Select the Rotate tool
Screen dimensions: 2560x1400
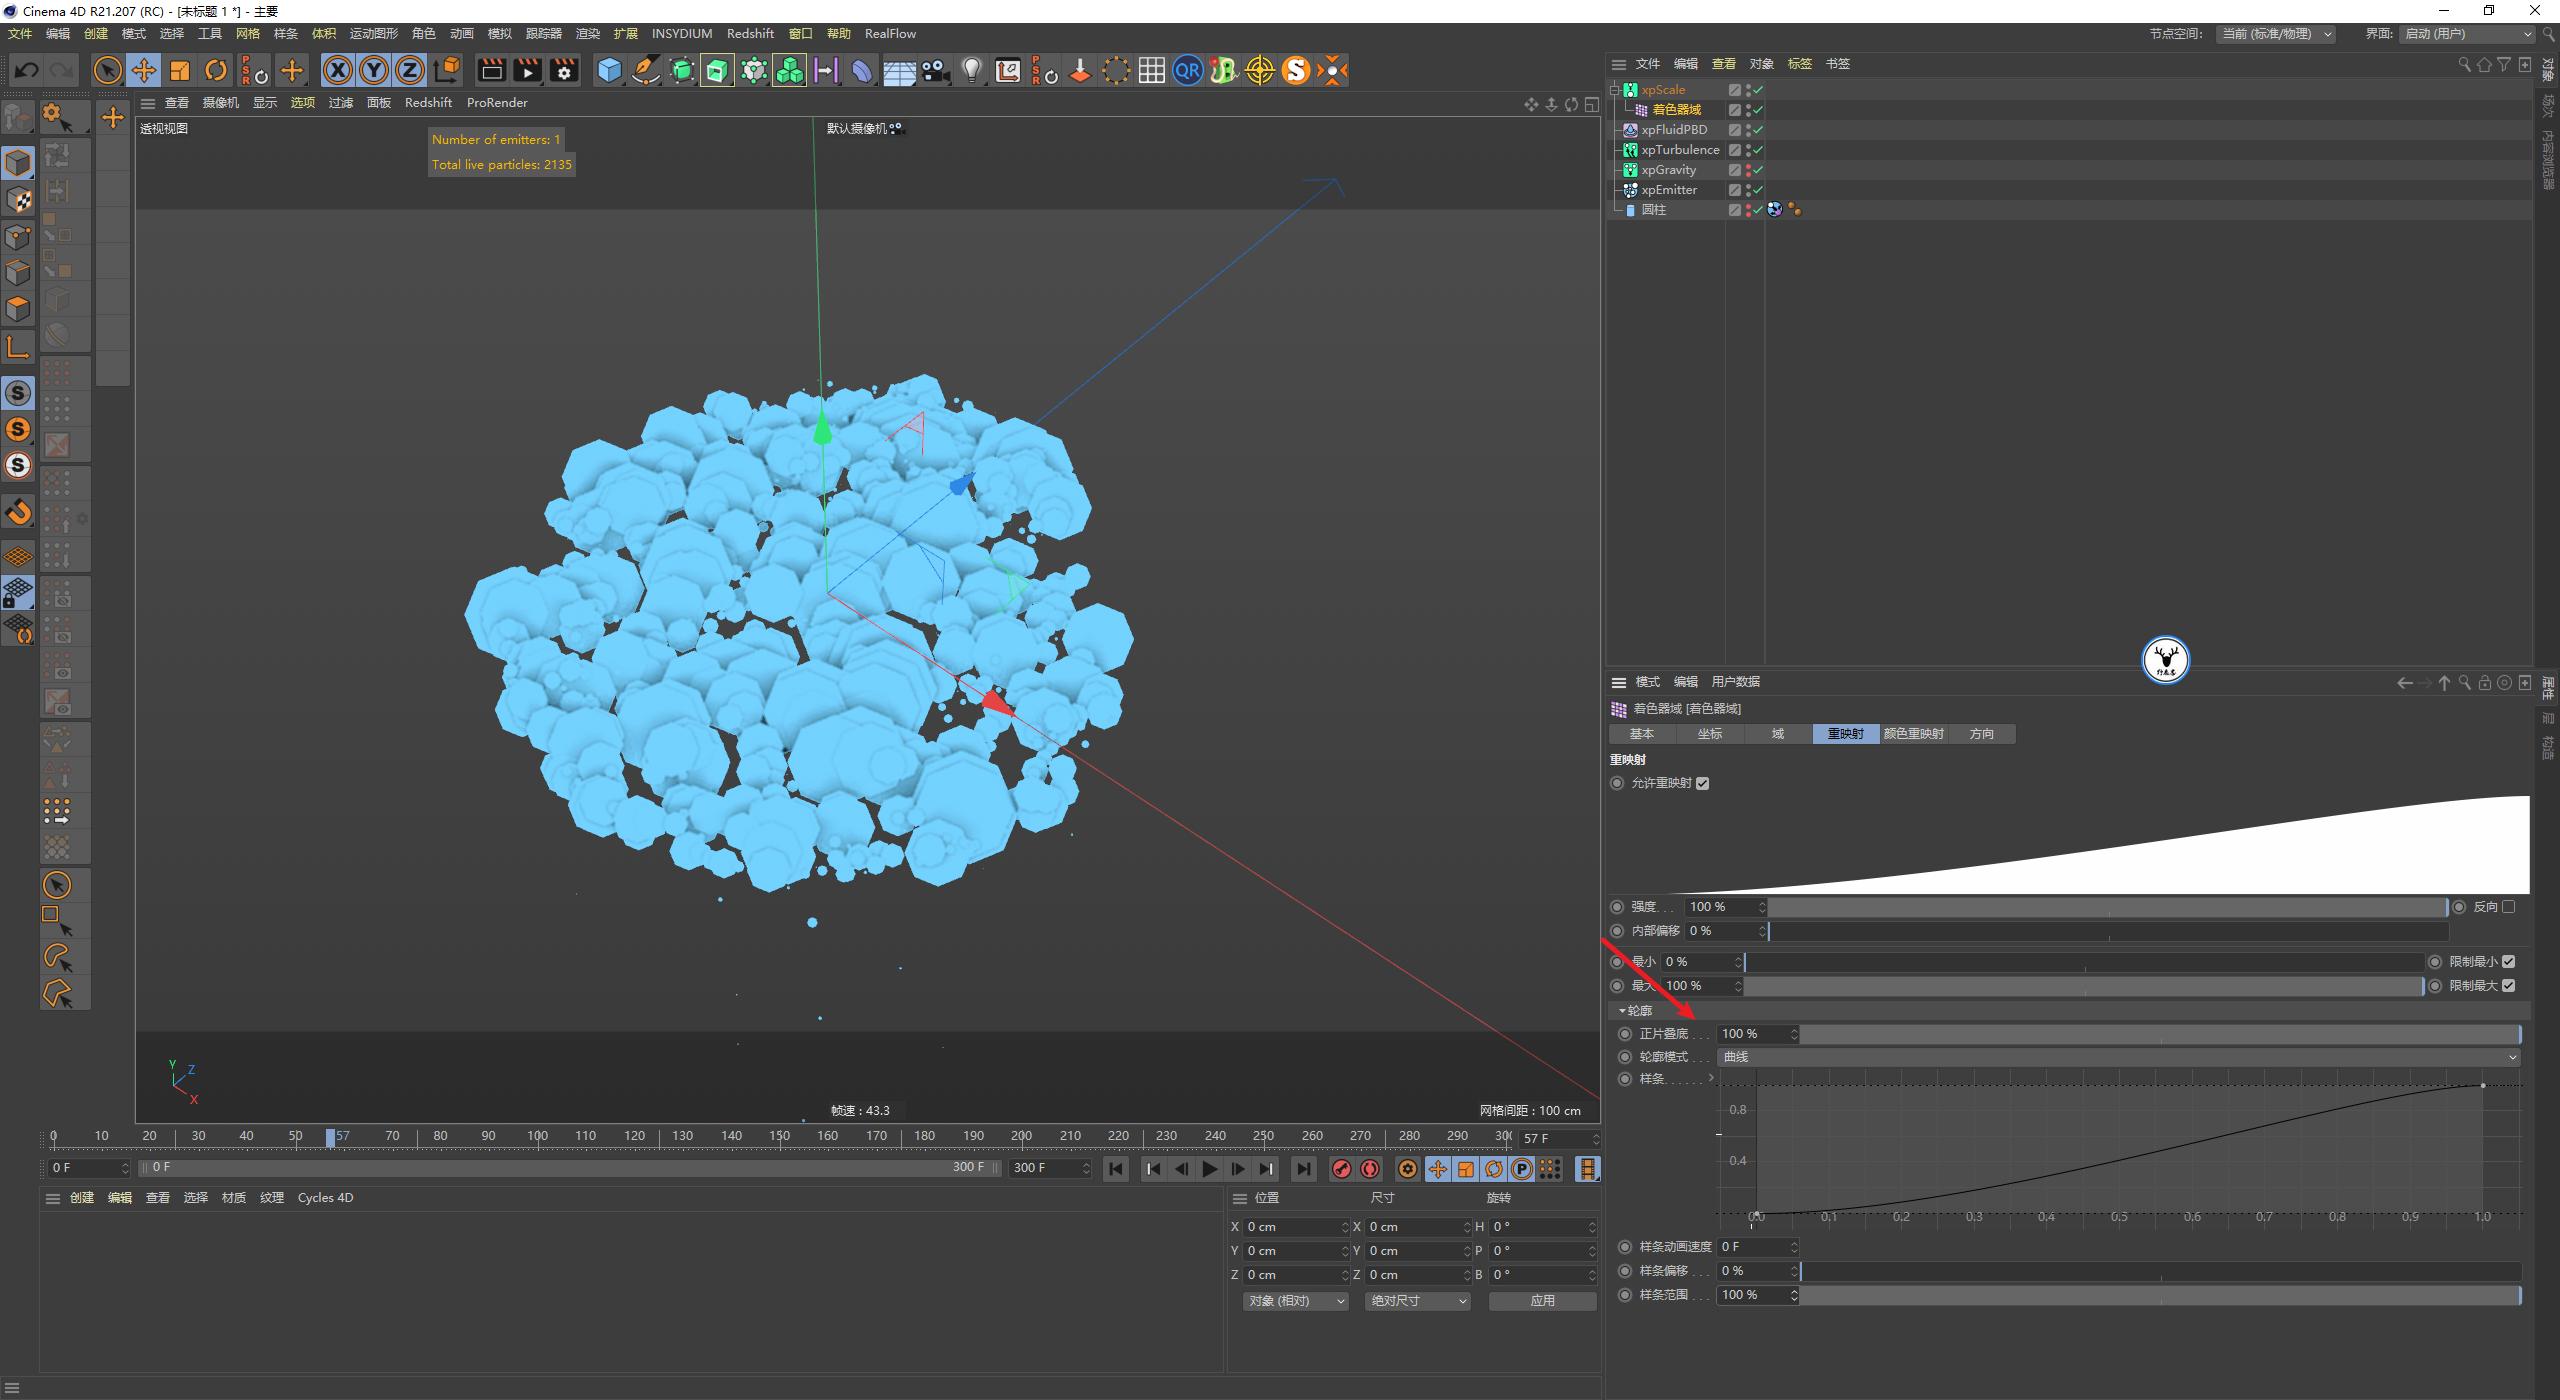tap(216, 70)
